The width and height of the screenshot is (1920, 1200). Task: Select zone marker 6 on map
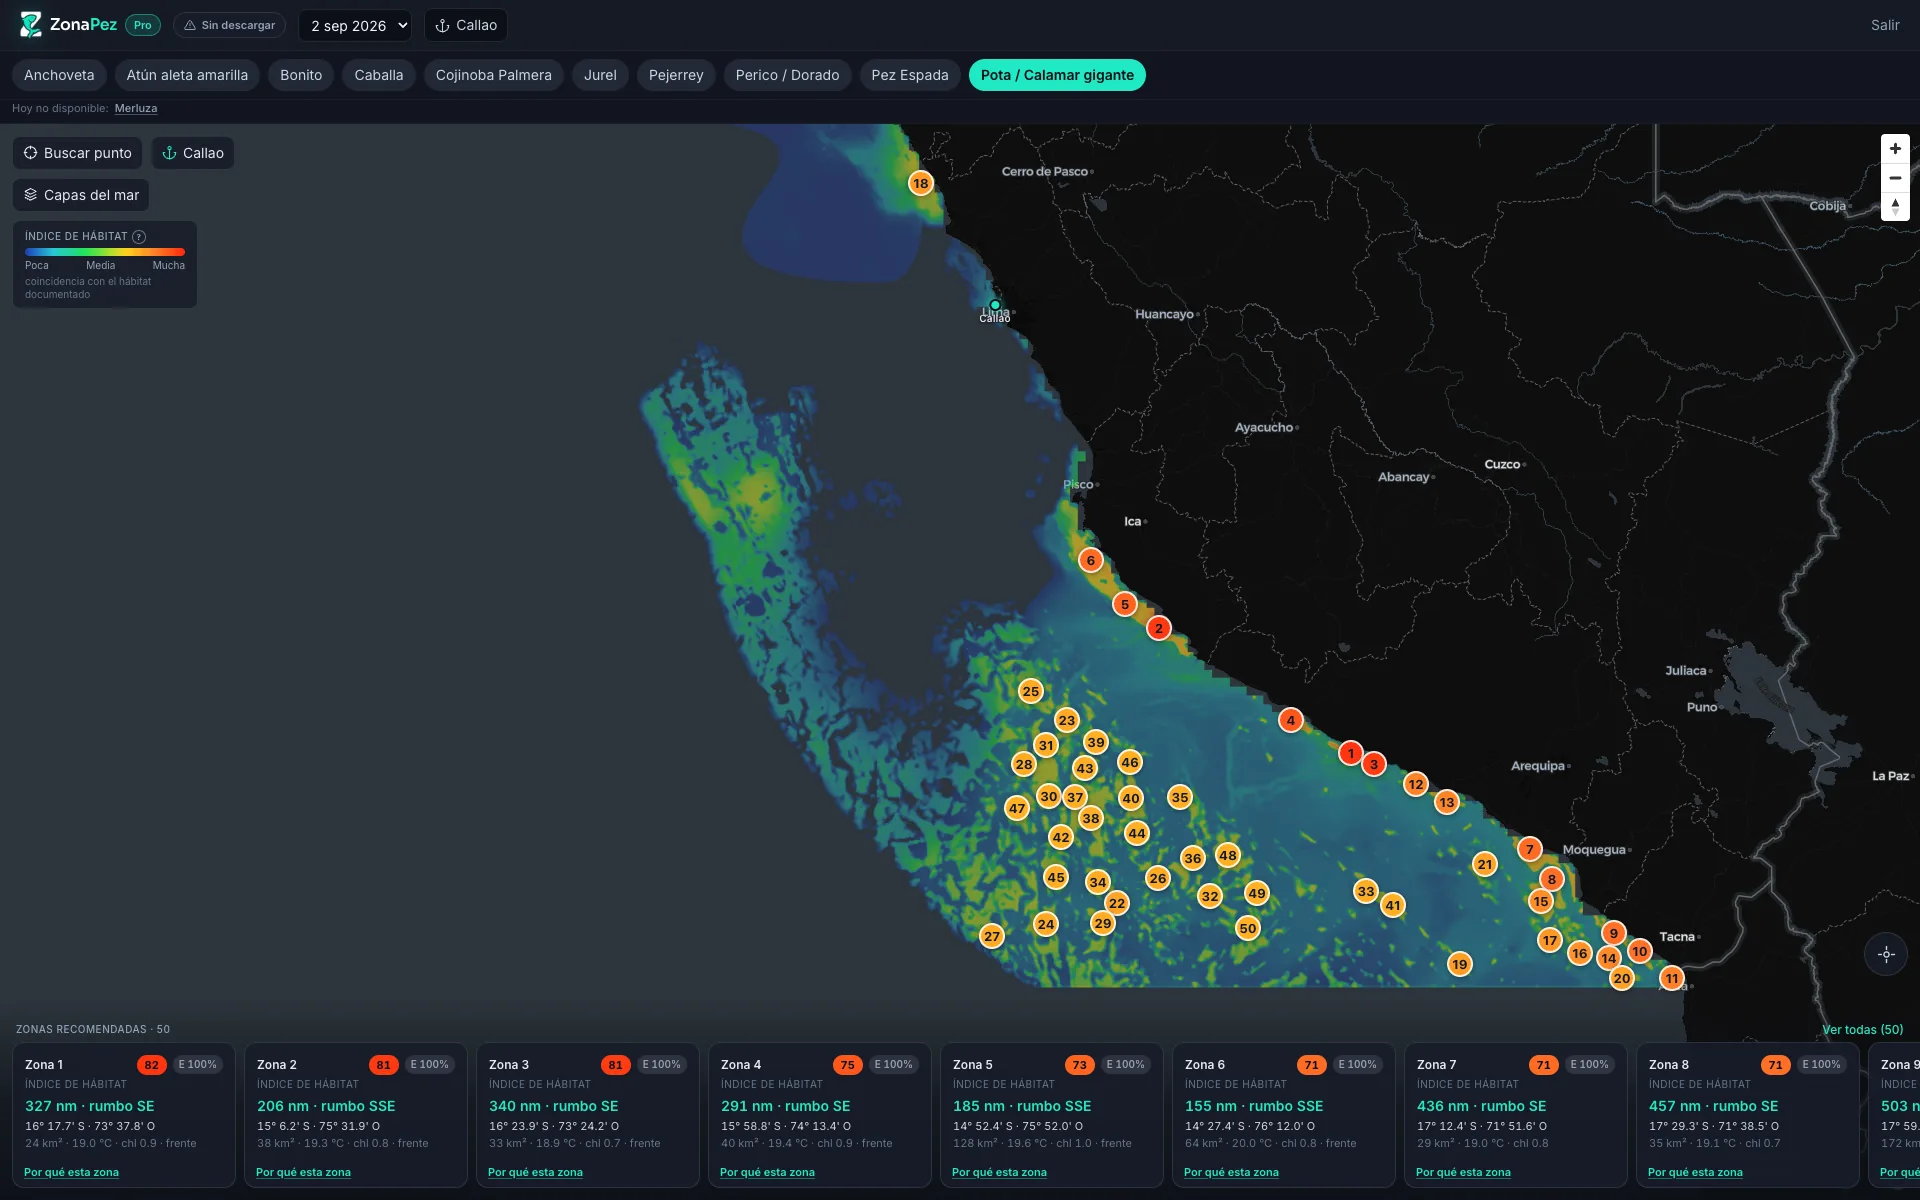pyautogui.click(x=1091, y=560)
